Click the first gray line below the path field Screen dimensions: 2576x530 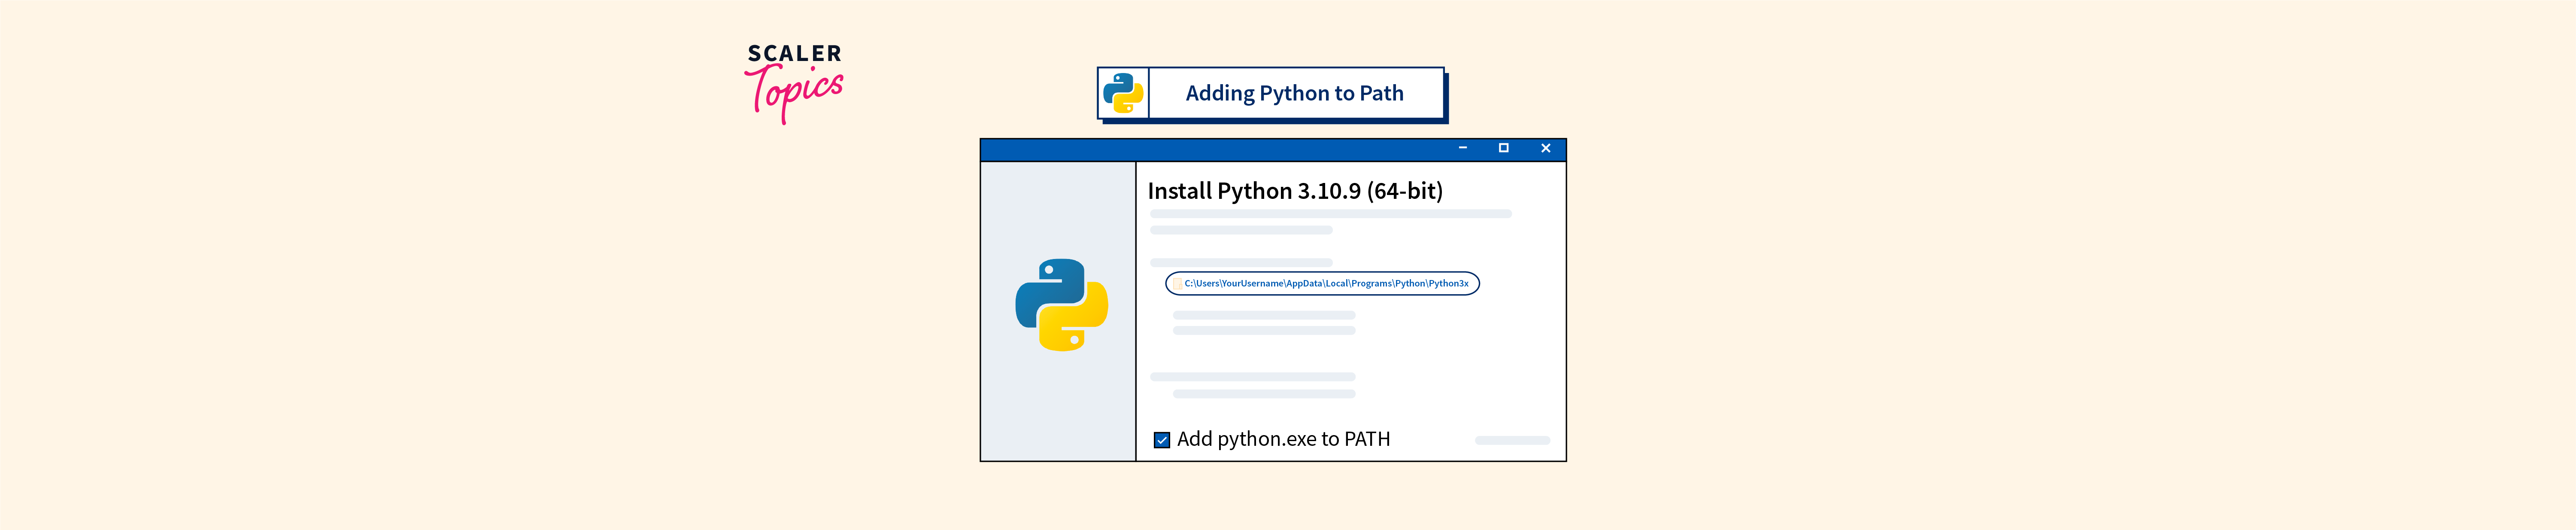[x=1264, y=315]
